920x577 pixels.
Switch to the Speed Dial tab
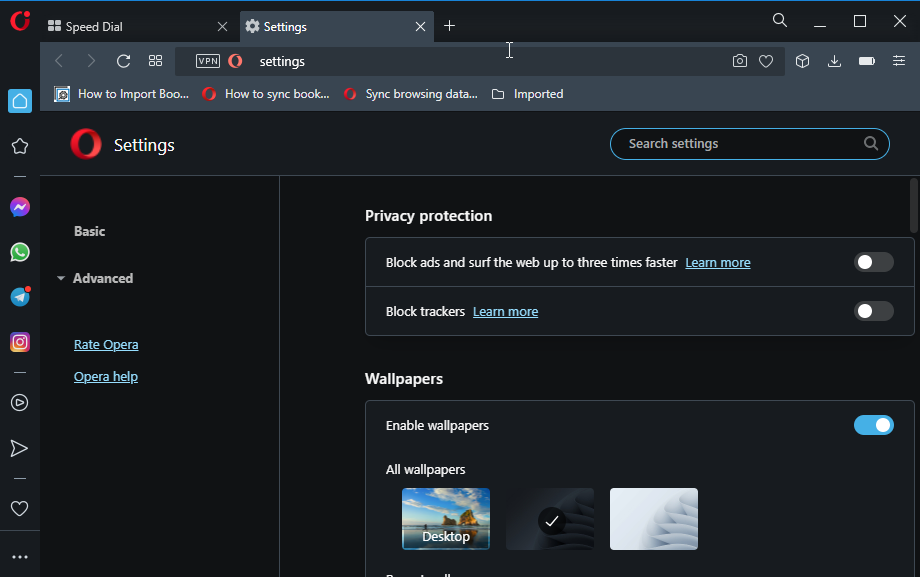(138, 26)
